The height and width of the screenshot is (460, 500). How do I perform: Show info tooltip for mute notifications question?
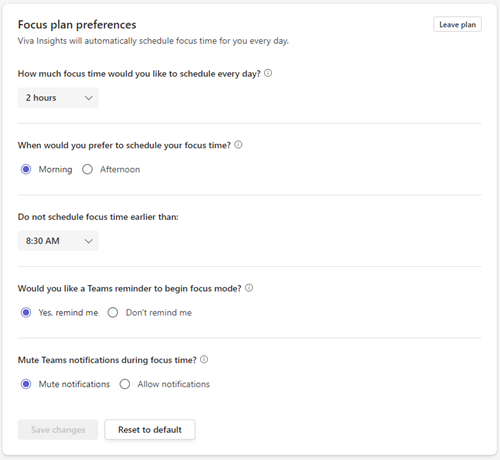click(x=204, y=359)
